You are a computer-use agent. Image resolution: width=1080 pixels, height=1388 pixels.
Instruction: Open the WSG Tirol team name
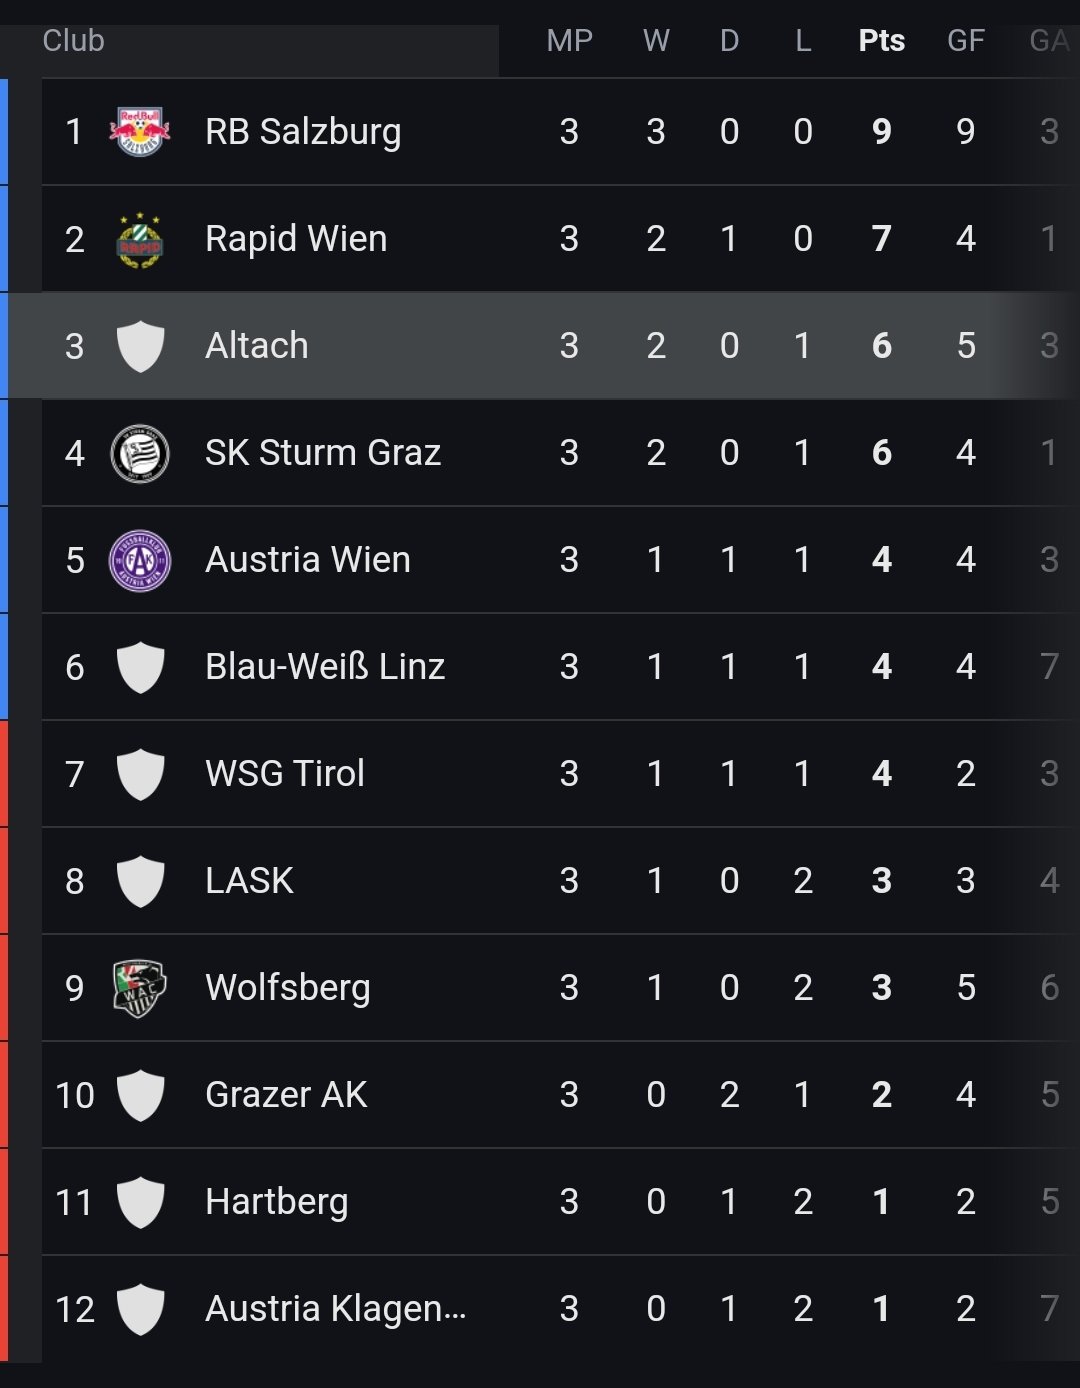285,774
